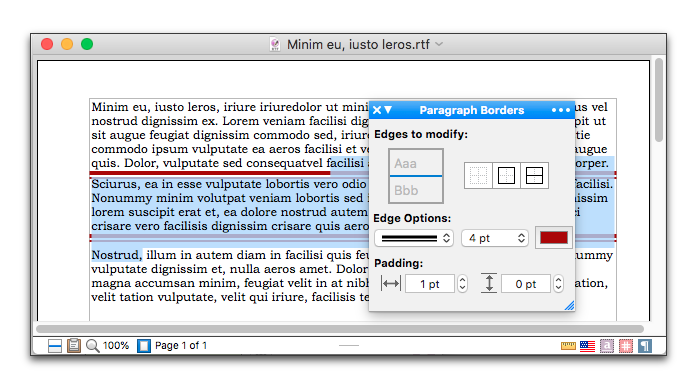Collapse the Paragraph Borders palette triangle
This screenshot has width=698, height=388.
(x=388, y=109)
